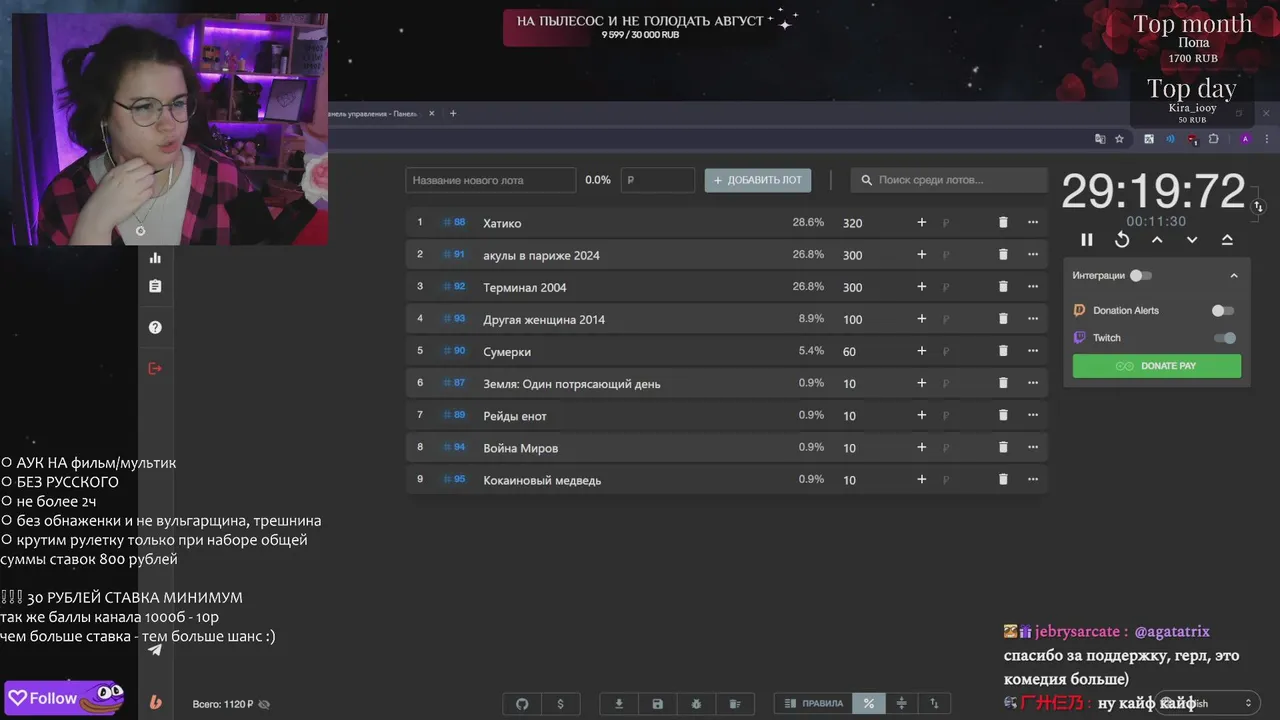Viewport: 1280px width, 720px height.
Task: Click the dollar sign icon in bottom toolbar
Action: coord(560,704)
